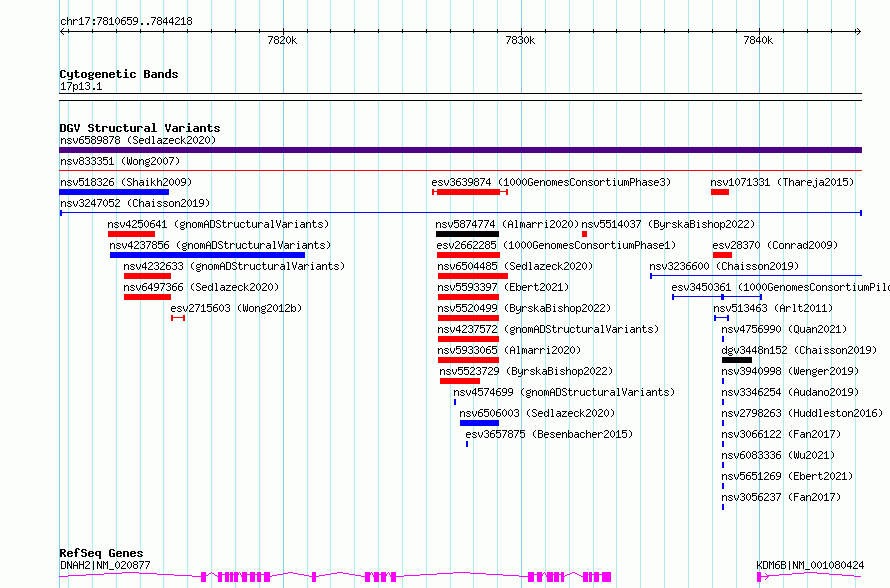The height and width of the screenshot is (588, 890).
Task: Click nsv5651269 (Ebert2021) label
Action: 787,476
